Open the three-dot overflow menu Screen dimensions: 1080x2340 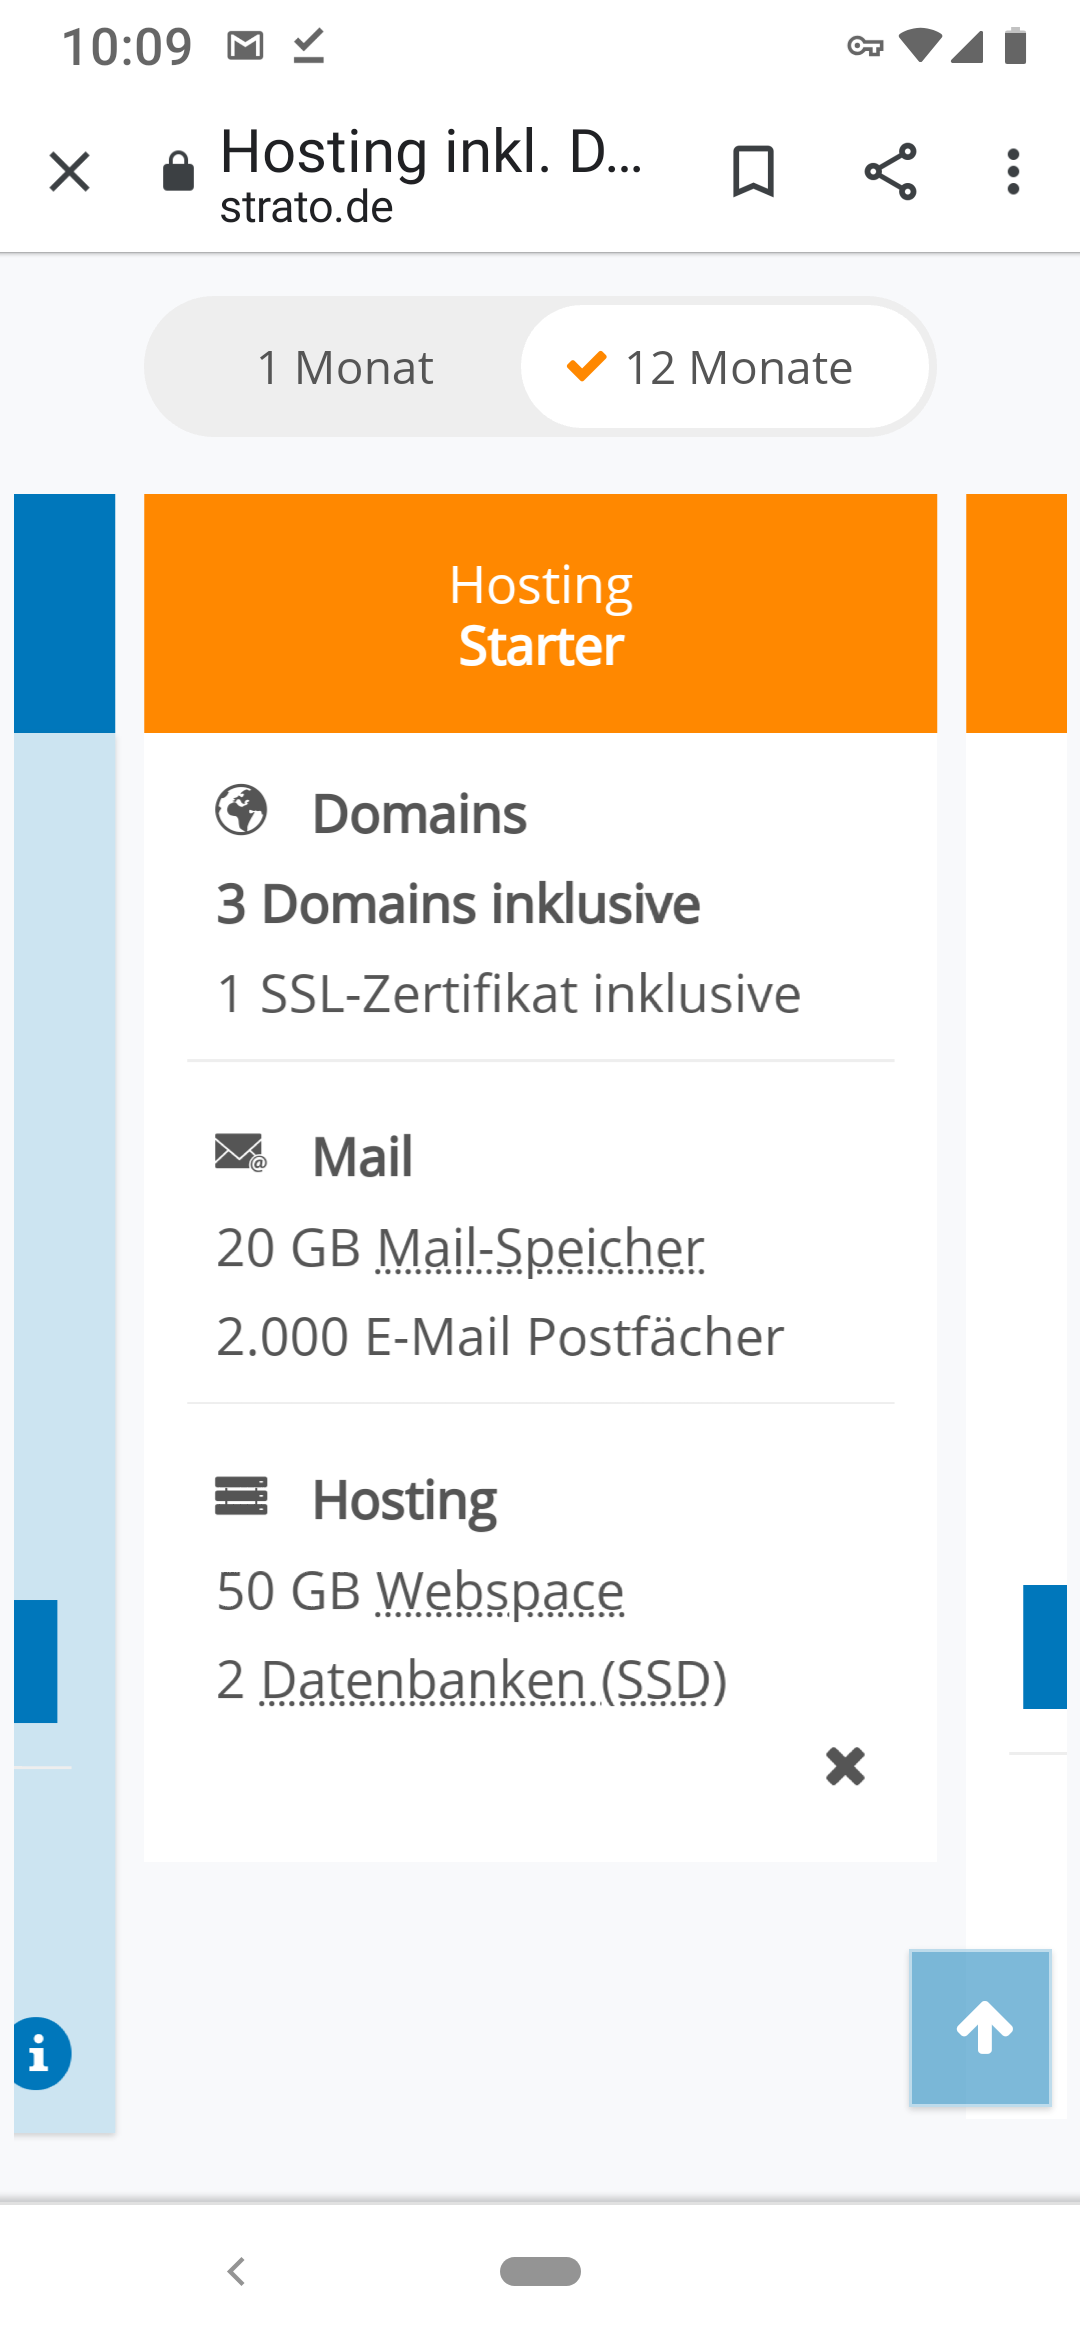pyautogui.click(x=1013, y=172)
